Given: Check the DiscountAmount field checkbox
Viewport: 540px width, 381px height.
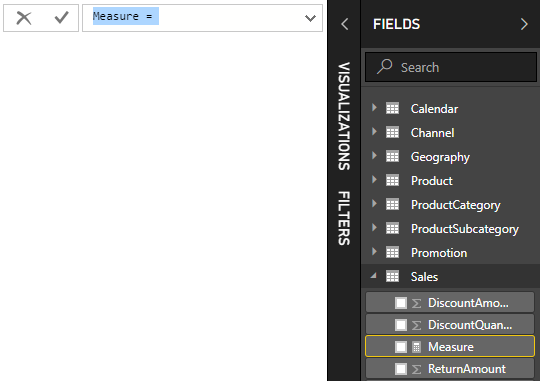Looking at the screenshot, I should pyautogui.click(x=401, y=303).
